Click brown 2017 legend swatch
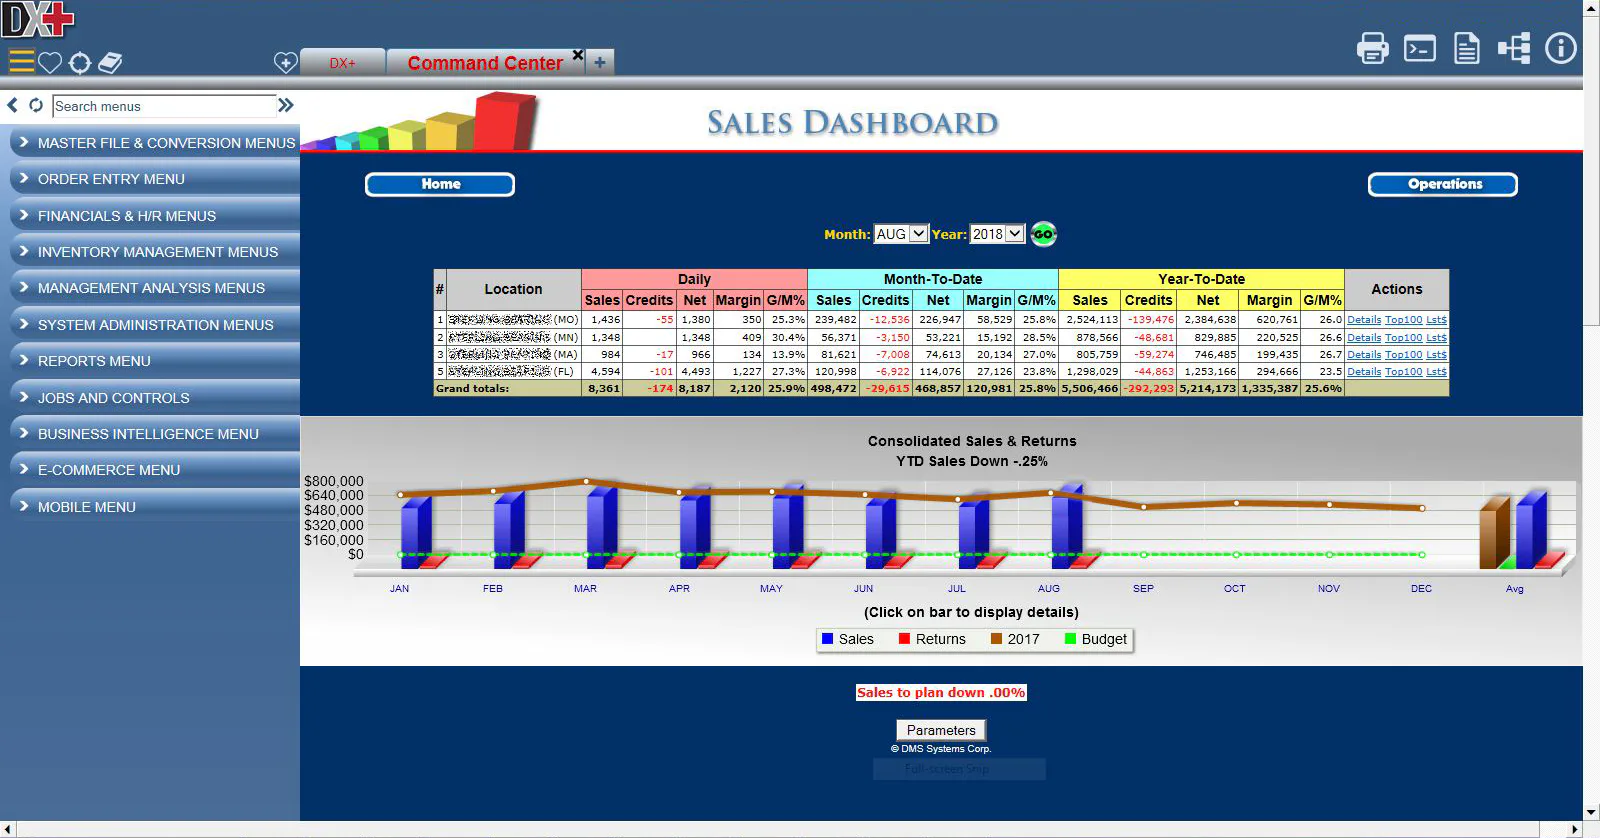 (996, 639)
